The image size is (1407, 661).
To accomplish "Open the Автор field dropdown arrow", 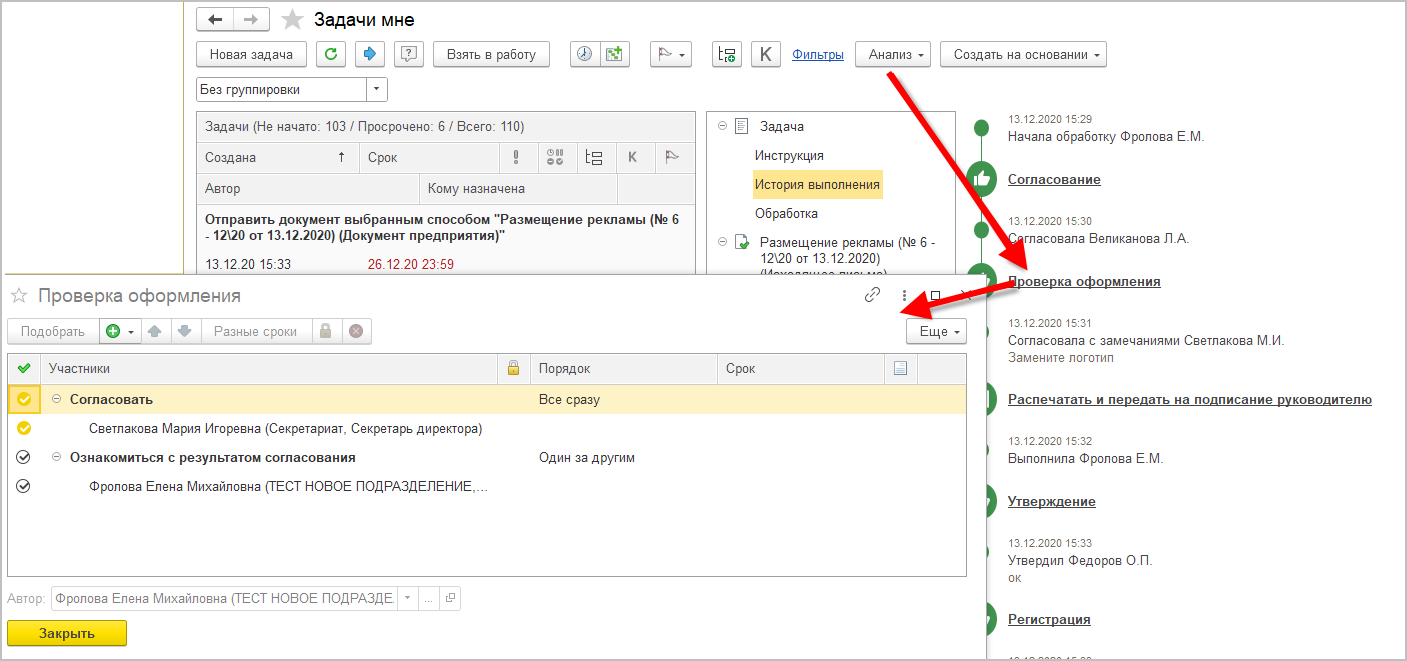I will (407, 598).
